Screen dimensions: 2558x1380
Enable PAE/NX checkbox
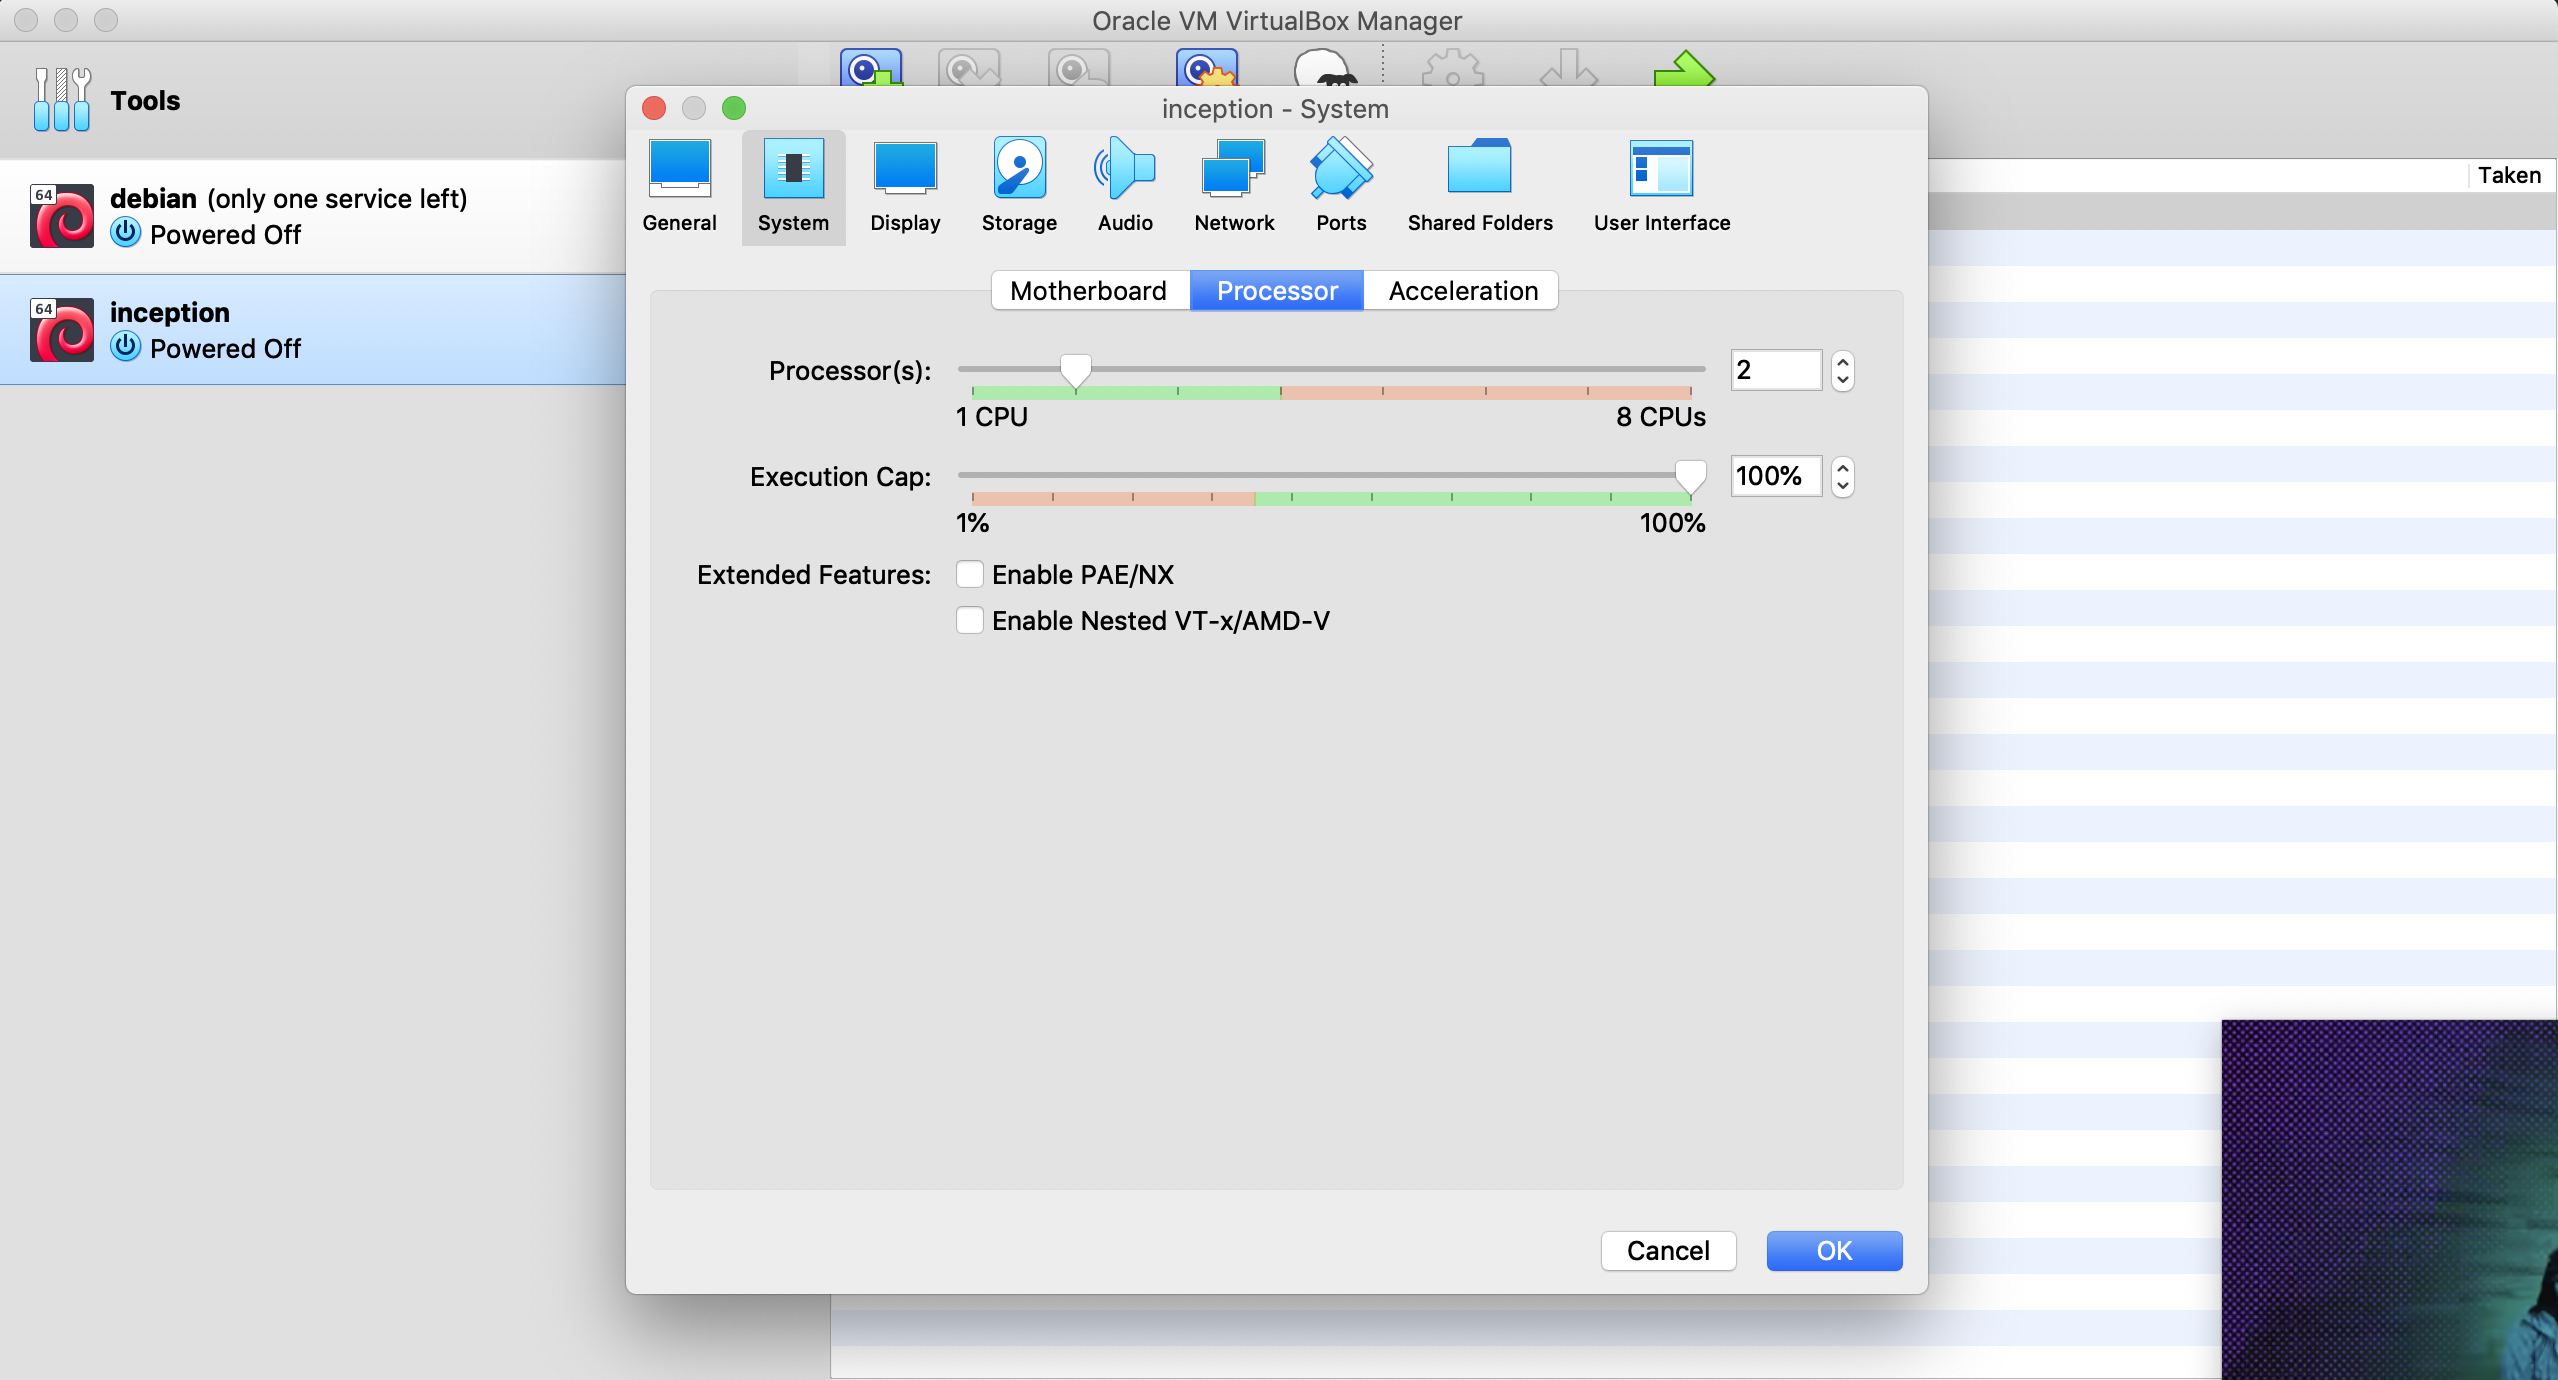coord(969,574)
